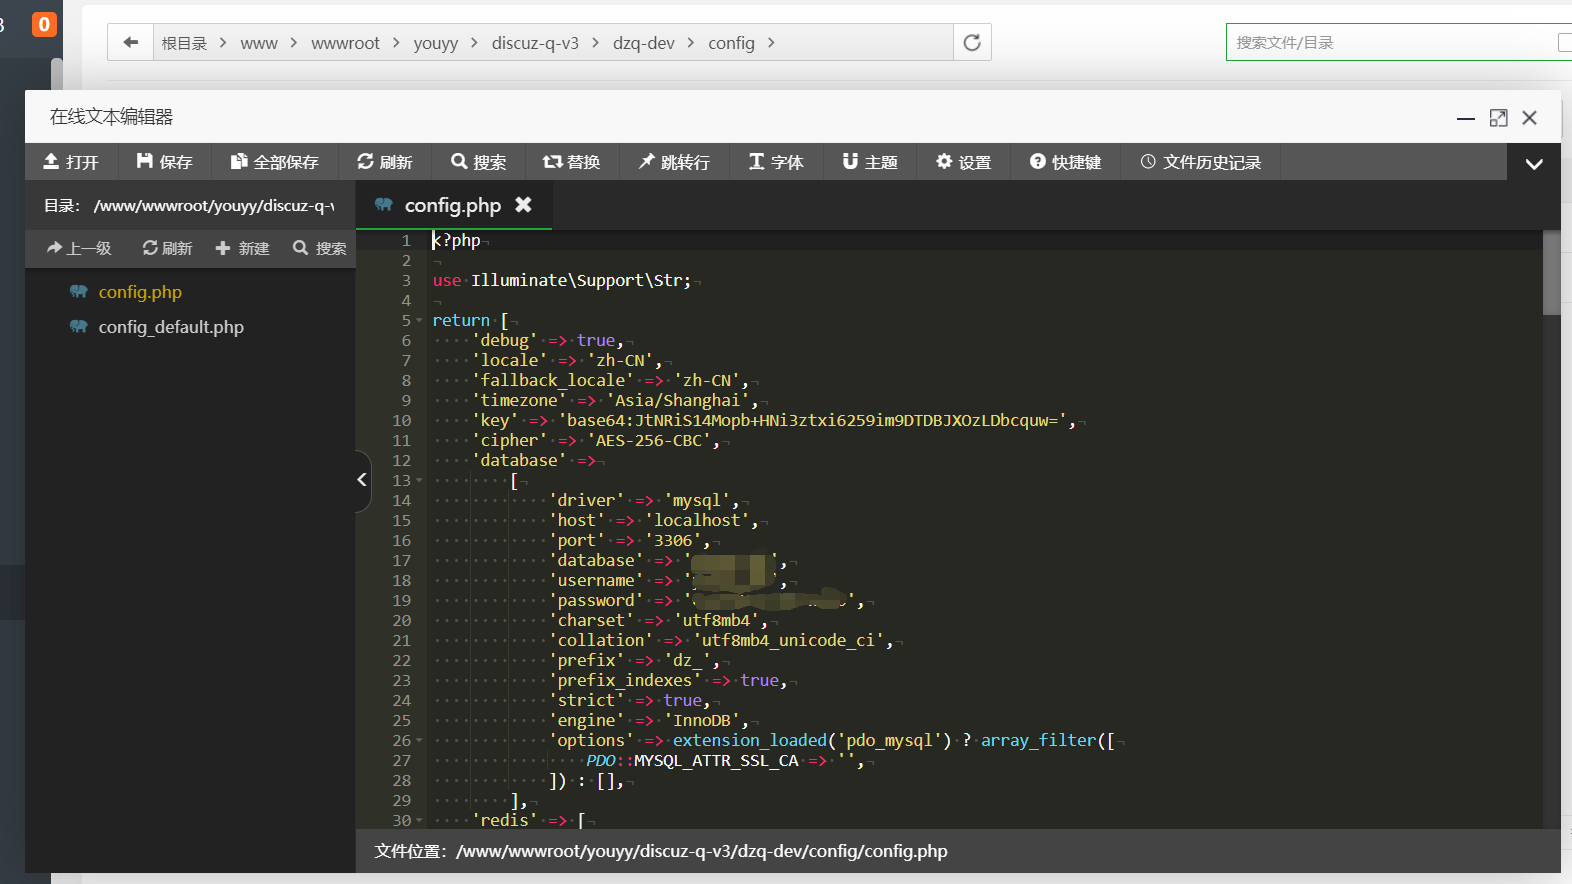
Task: Close the online text editor window
Action: (x=1529, y=118)
